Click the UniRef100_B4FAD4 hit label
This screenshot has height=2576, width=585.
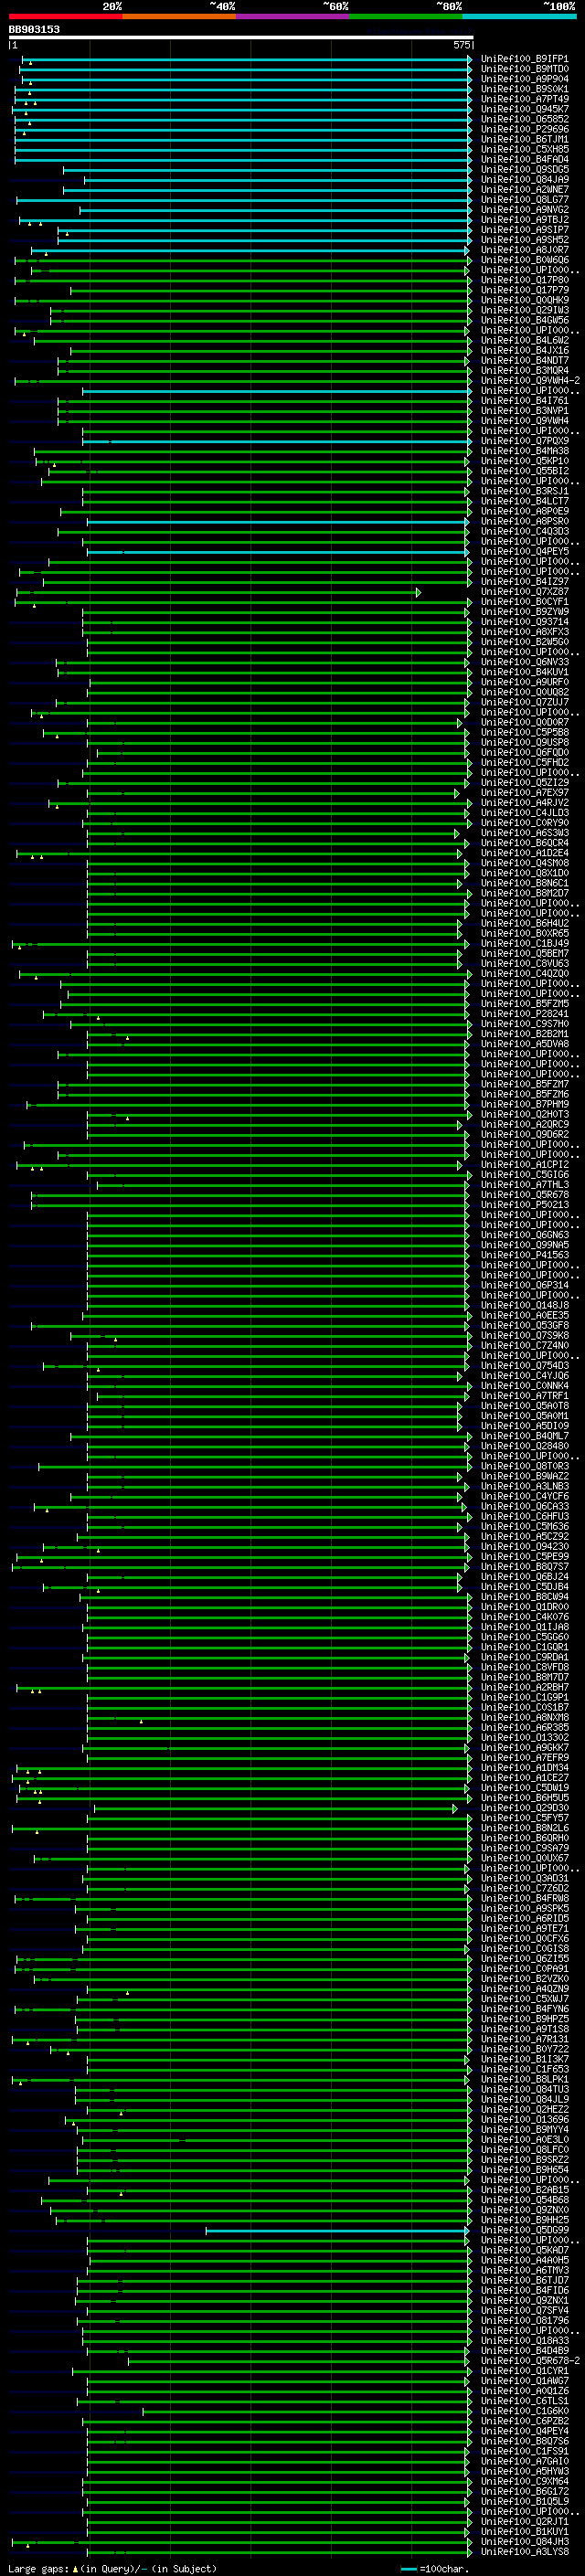click(x=524, y=159)
